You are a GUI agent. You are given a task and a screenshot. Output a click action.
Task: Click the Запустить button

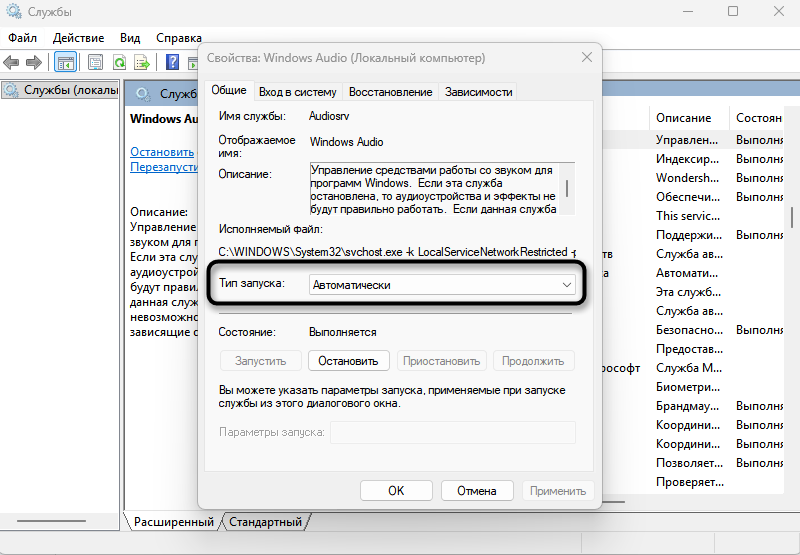pos(260,361)
